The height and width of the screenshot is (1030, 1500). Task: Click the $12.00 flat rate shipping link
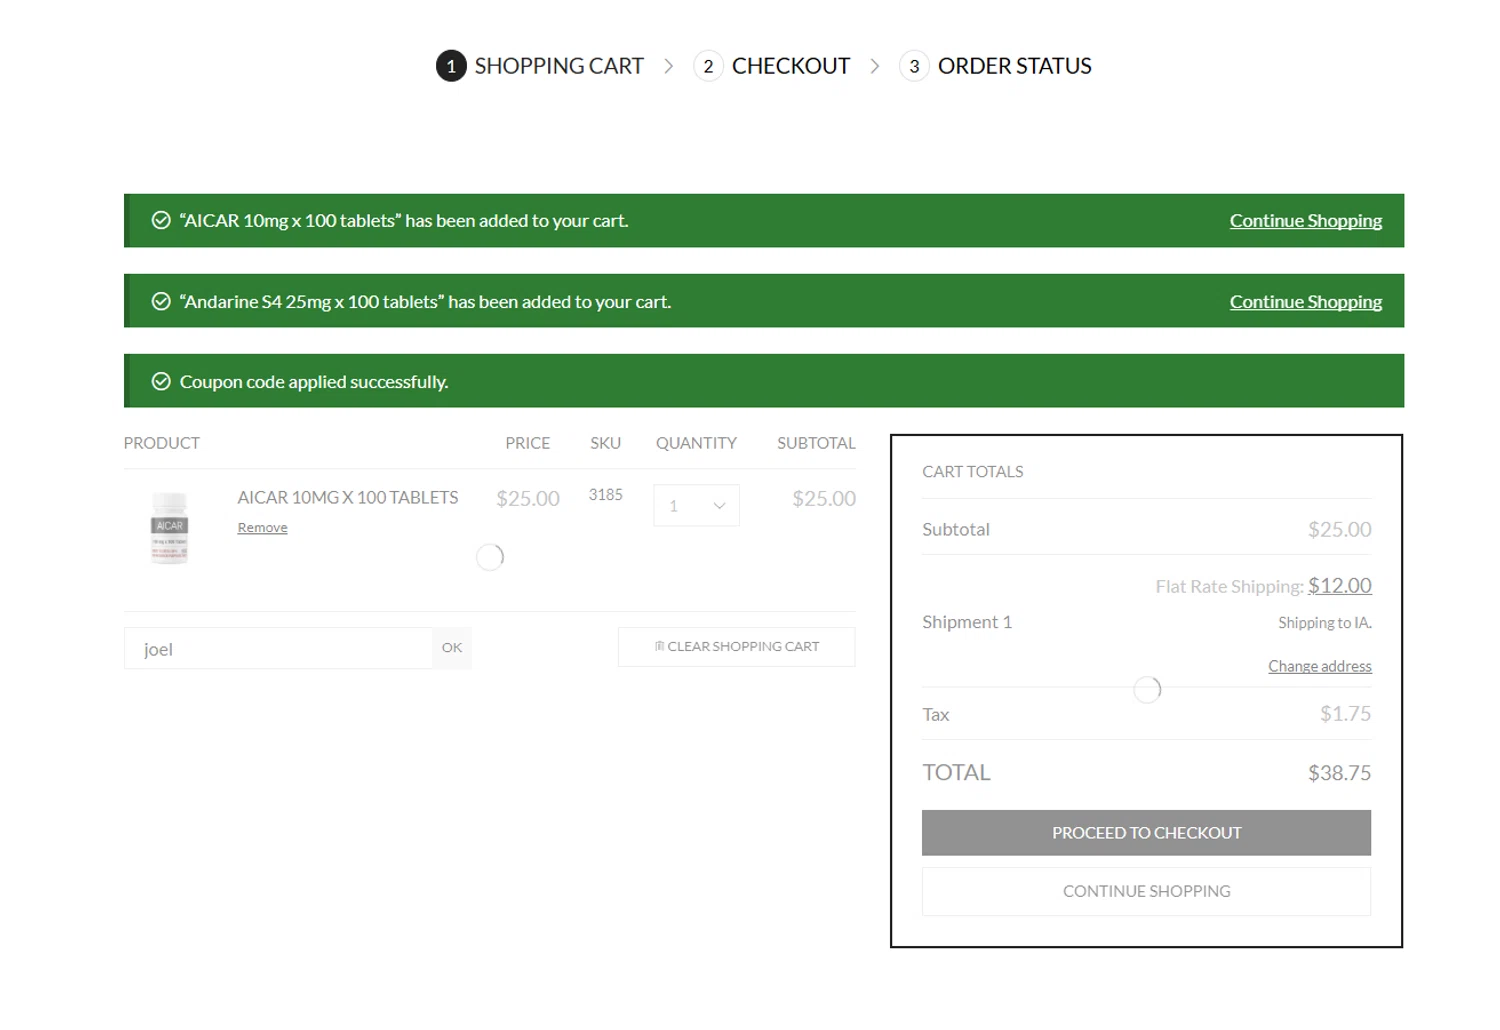click(1340, 585)
